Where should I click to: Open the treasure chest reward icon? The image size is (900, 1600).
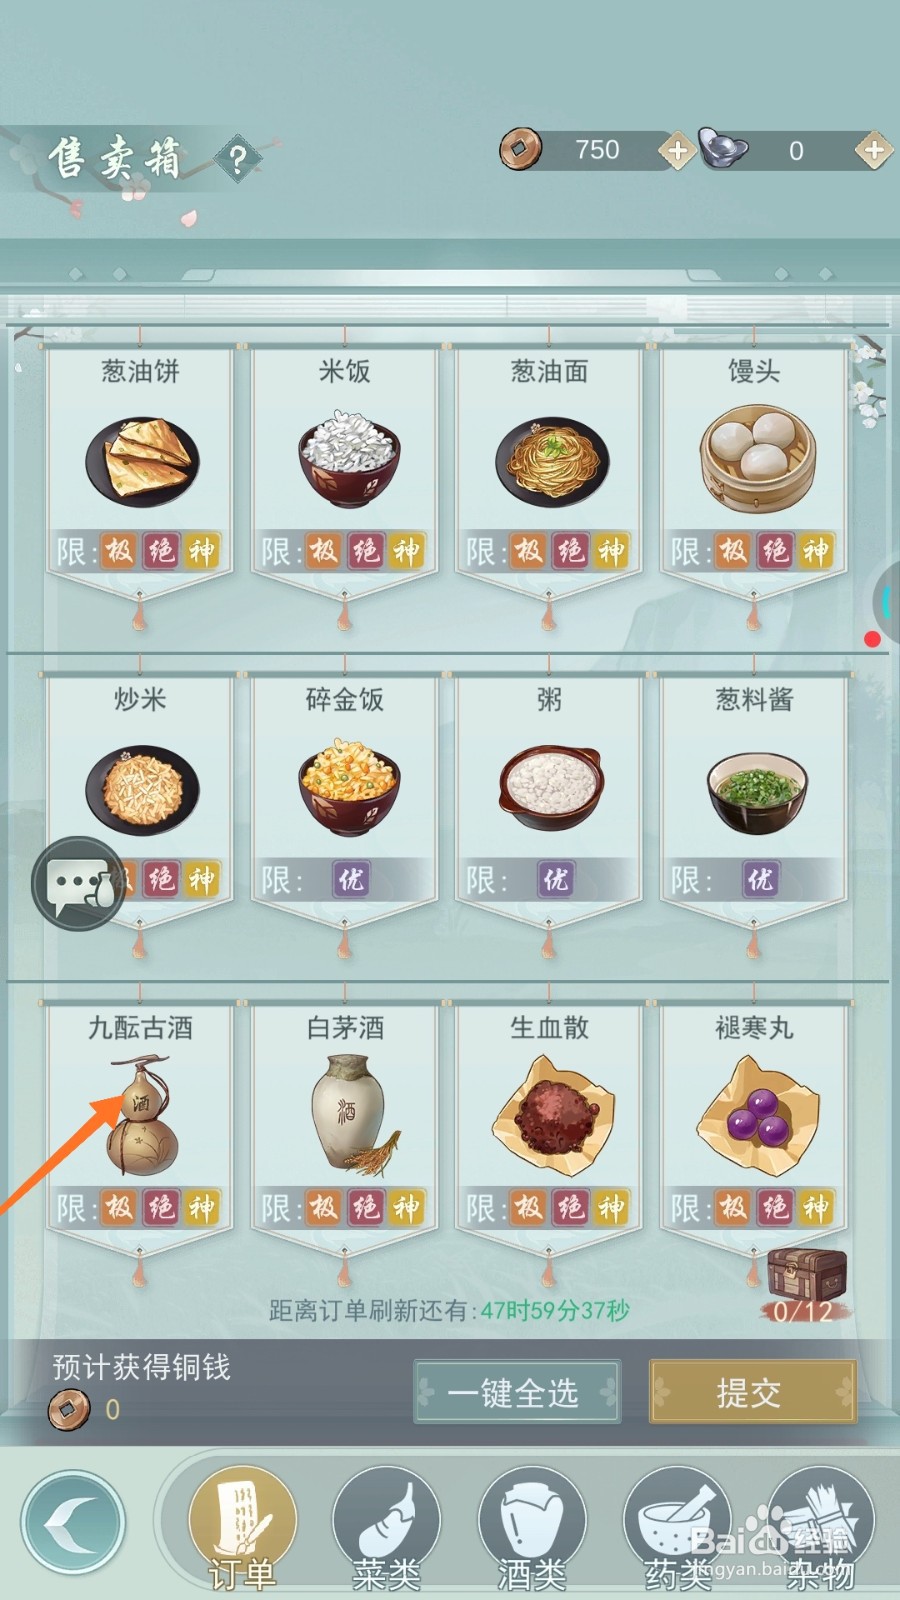(806, 1275)
